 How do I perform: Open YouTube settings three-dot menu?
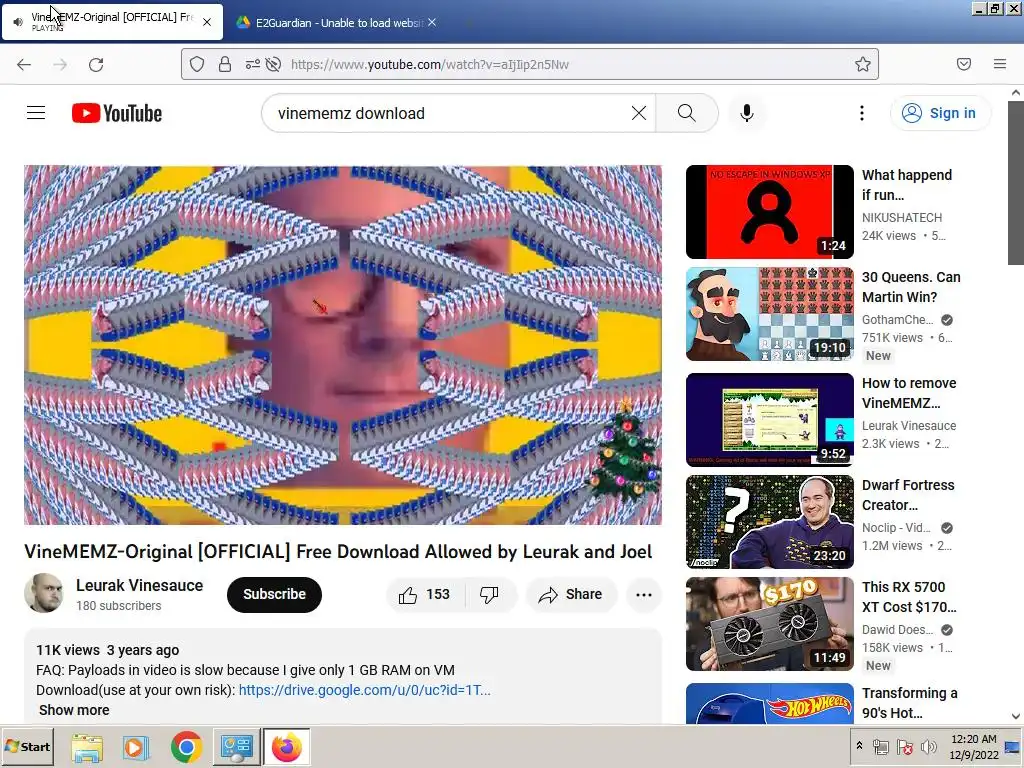pyautogui.click(x=861, y=113)
